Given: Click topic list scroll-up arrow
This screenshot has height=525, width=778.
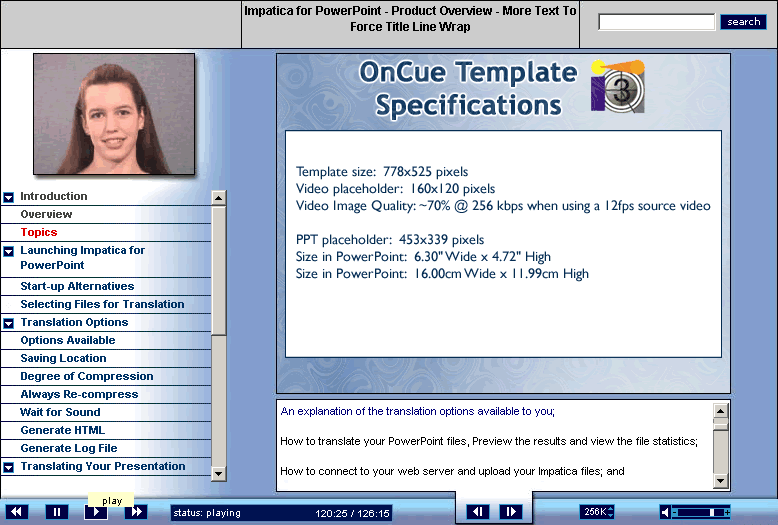Looking at the screenshot, I should [x=218, y=198].
